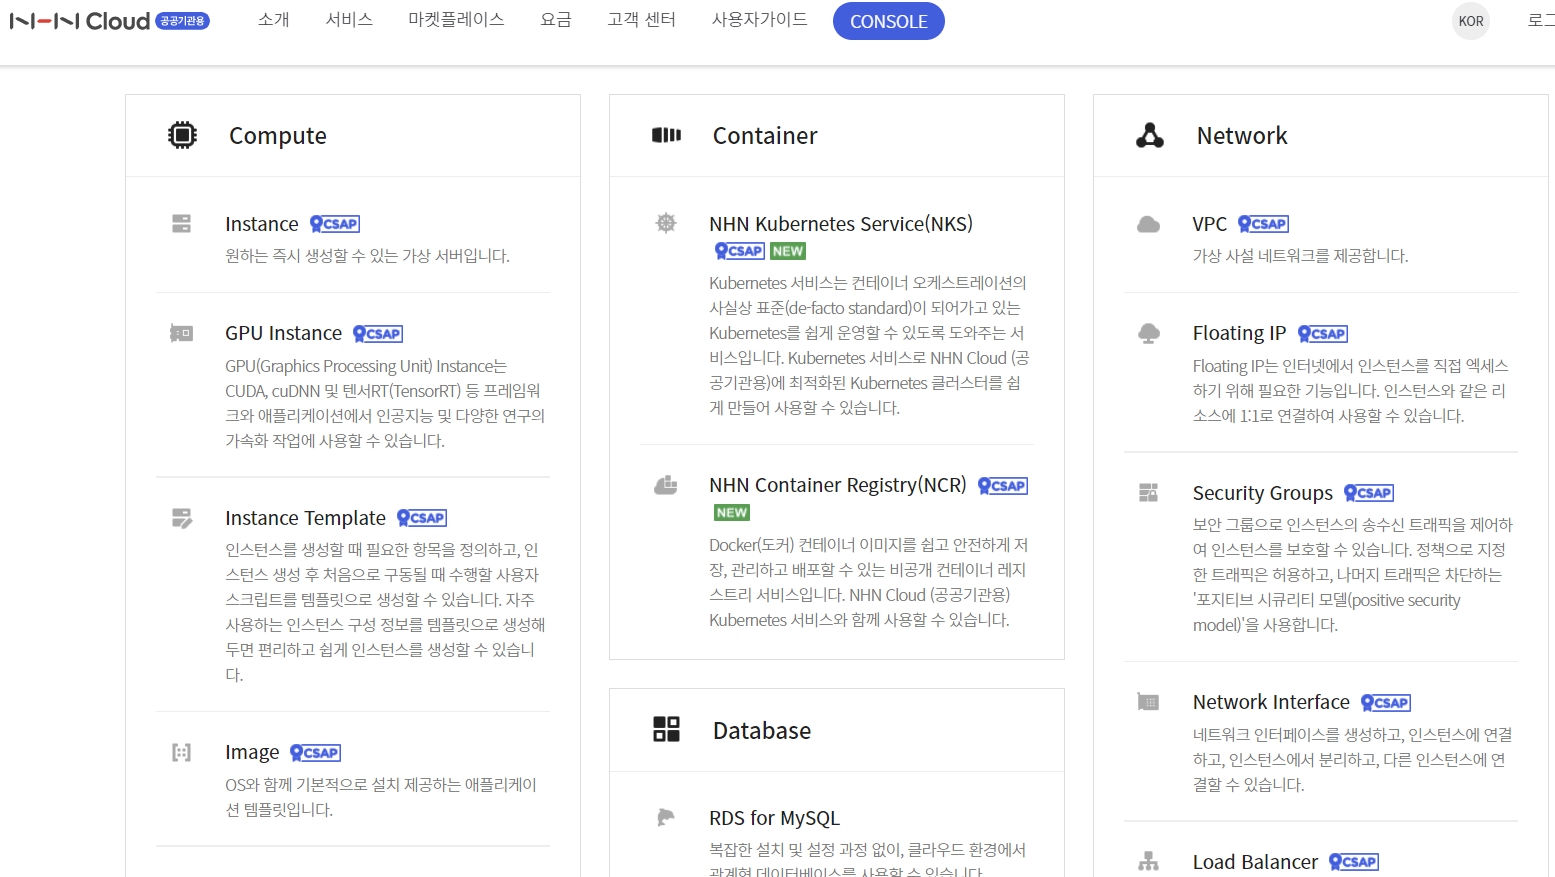Click the CSAP badge next to Instance Template
This screenshot has width=1555, height=877.
(x=422, y=518)
